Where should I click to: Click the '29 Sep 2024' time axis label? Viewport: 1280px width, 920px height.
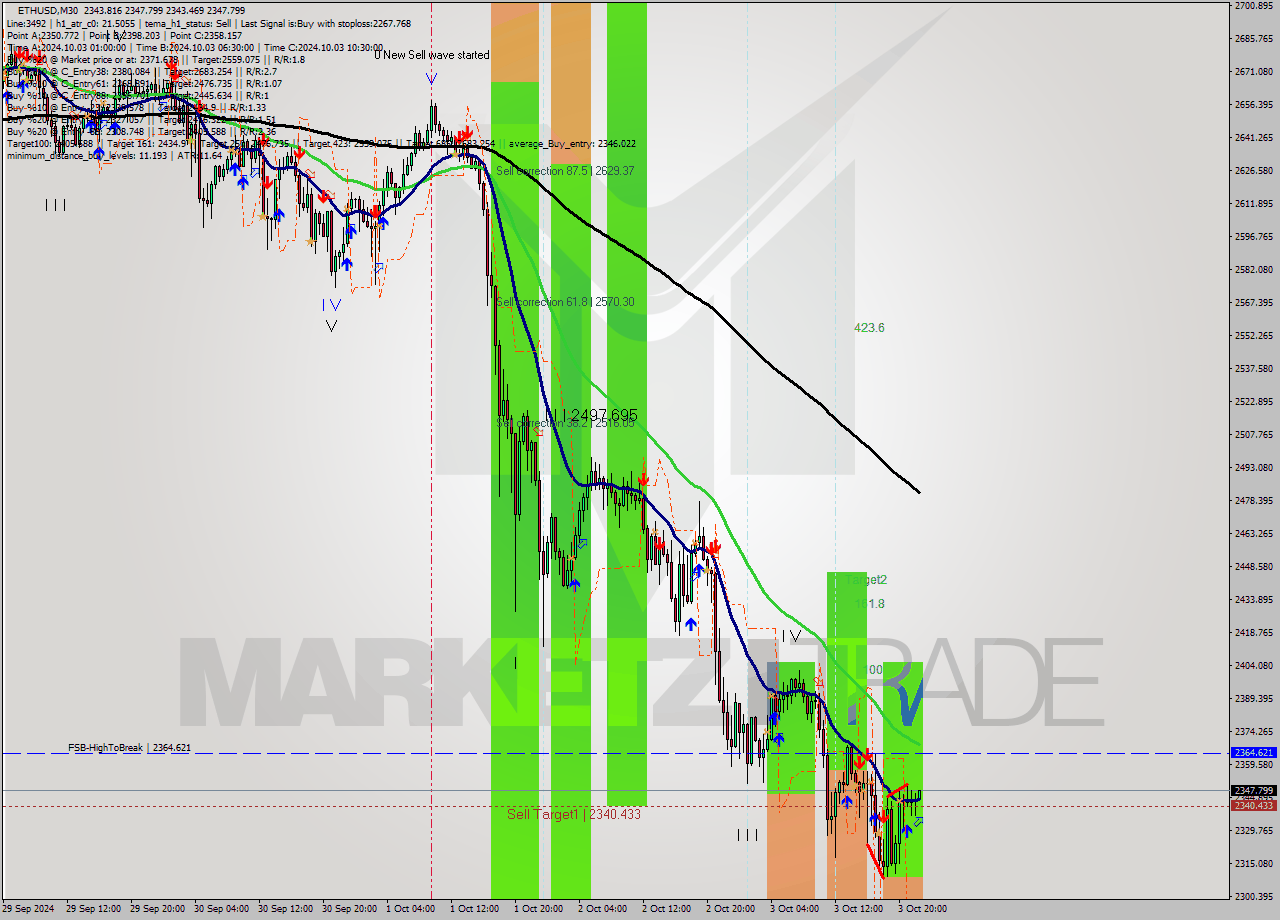[29, 909]
